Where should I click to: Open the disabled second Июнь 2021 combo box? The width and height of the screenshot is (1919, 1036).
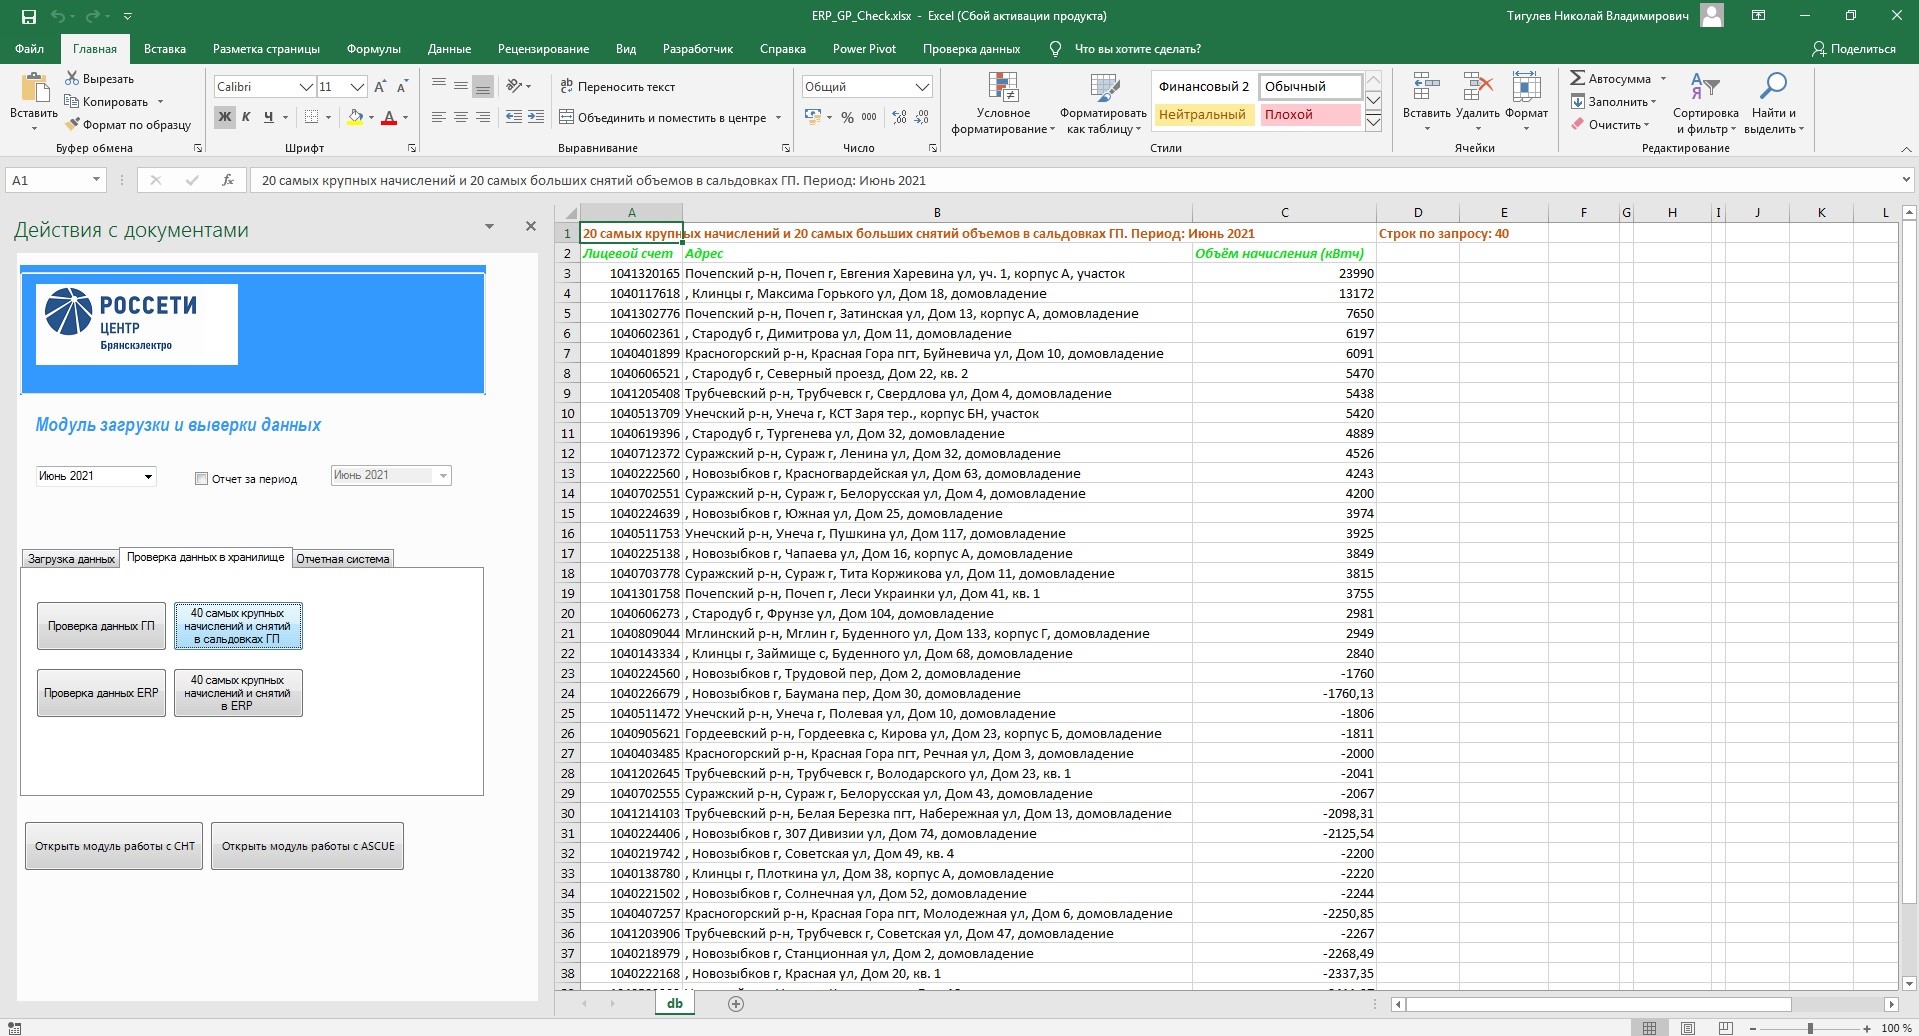[x=443, y=475]
